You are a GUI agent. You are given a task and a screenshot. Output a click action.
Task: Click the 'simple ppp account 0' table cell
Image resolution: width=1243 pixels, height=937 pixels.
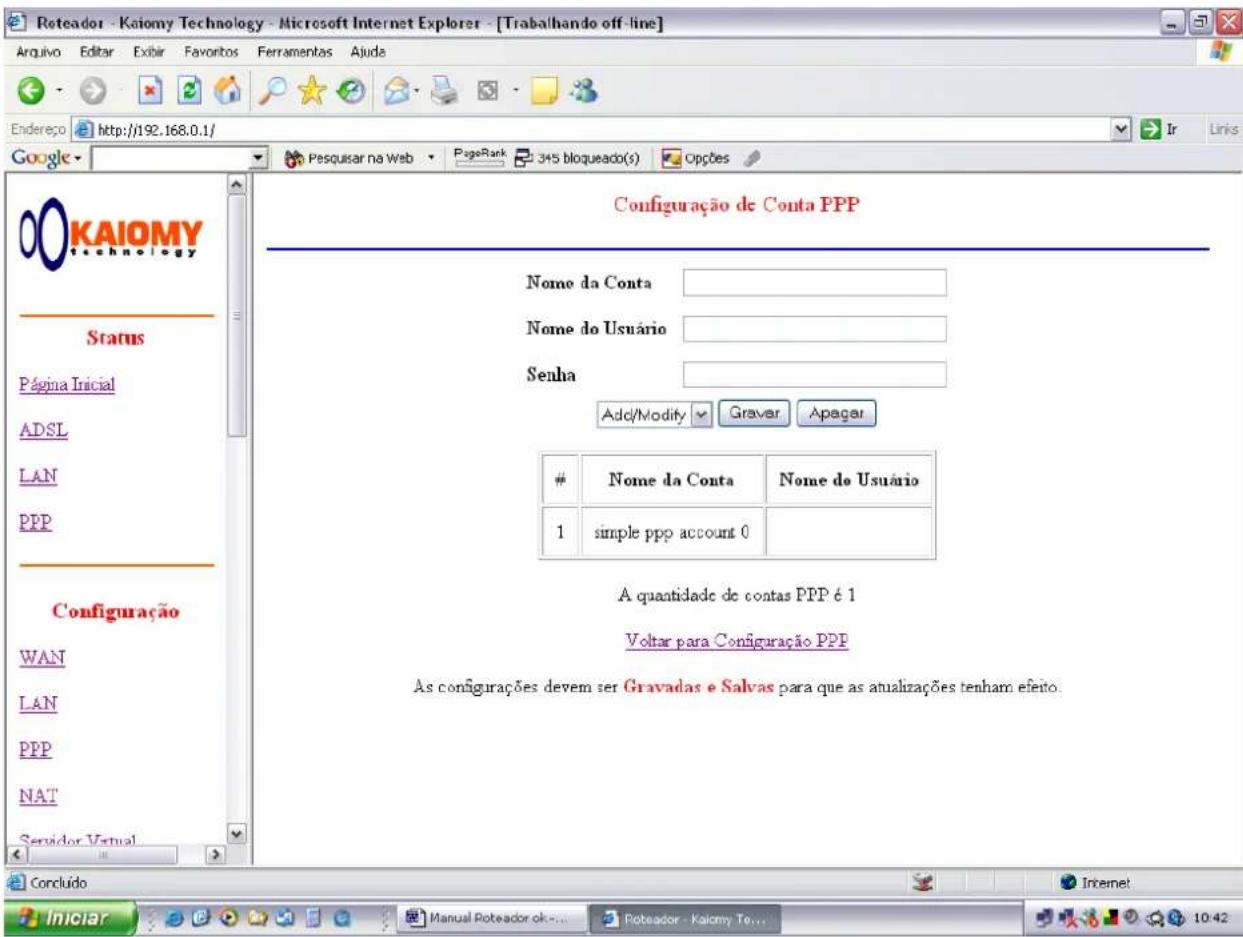tap(673, 532)
